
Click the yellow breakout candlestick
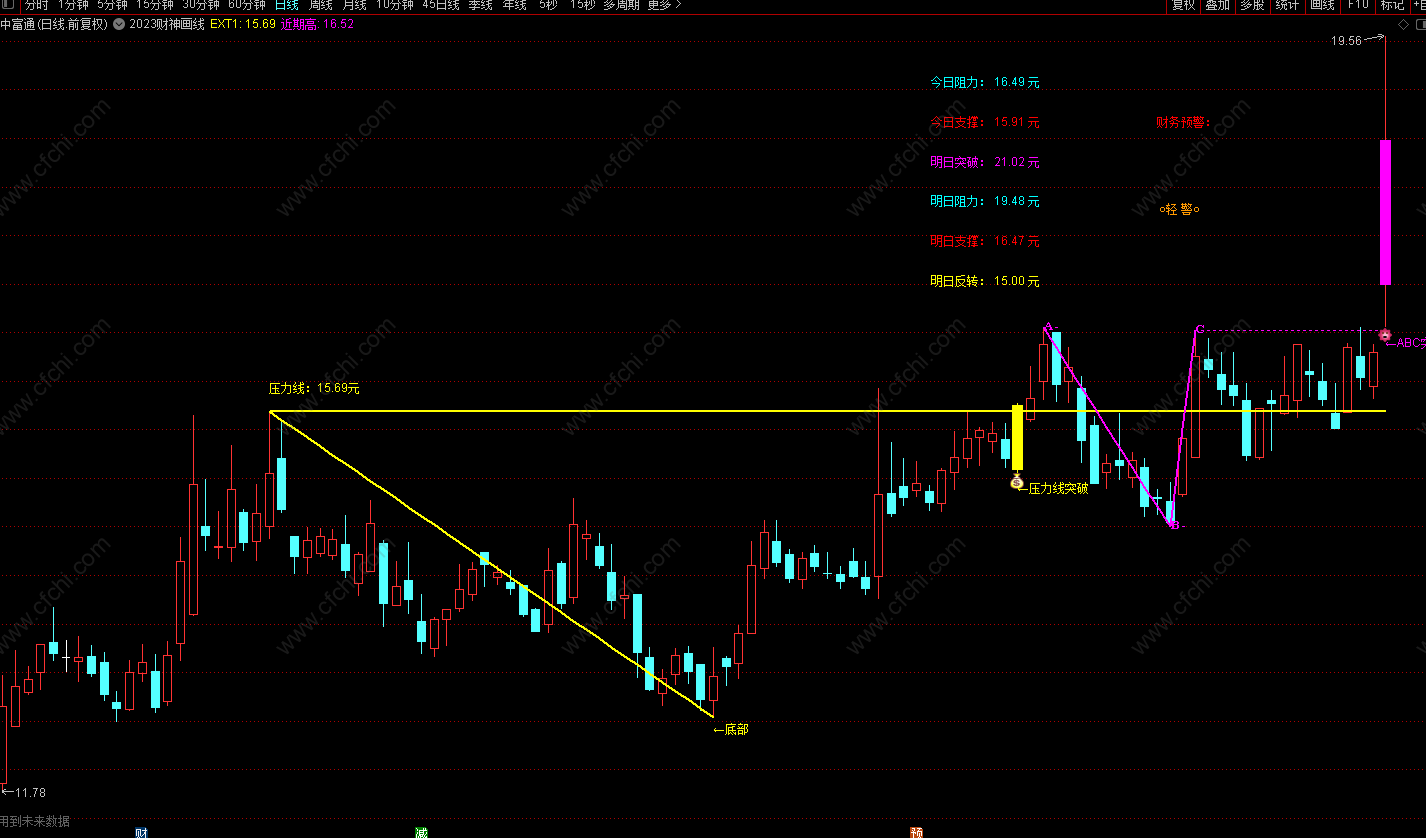(1018, 437)
